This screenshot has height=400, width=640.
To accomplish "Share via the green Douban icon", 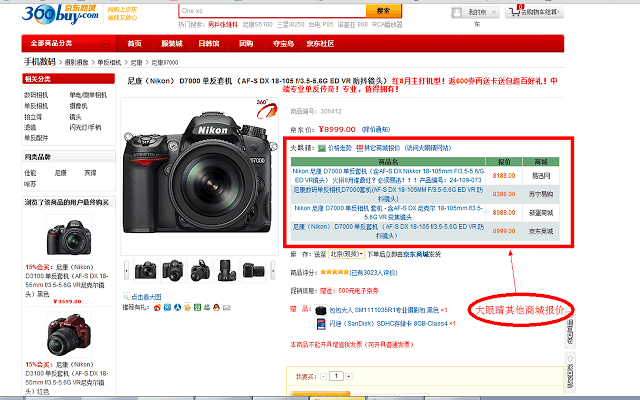I will tap(197, 307).
